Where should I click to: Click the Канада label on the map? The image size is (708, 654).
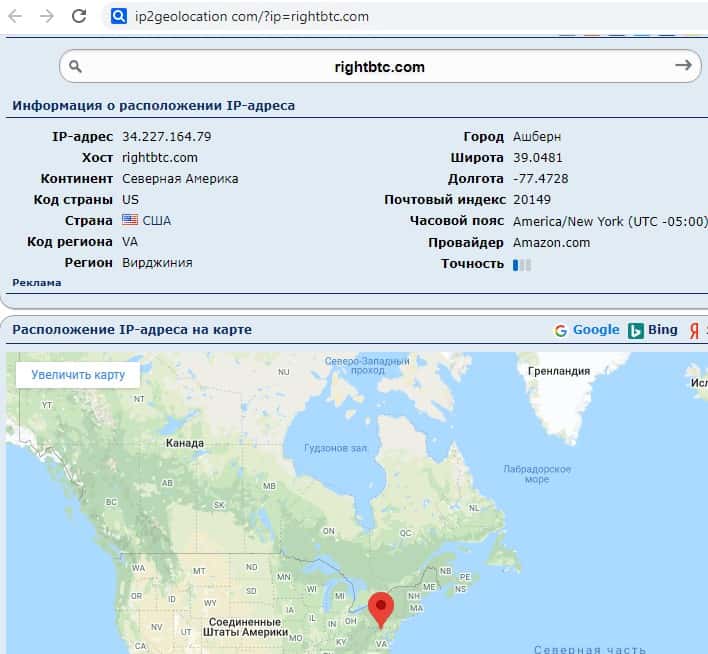point(185,443)
